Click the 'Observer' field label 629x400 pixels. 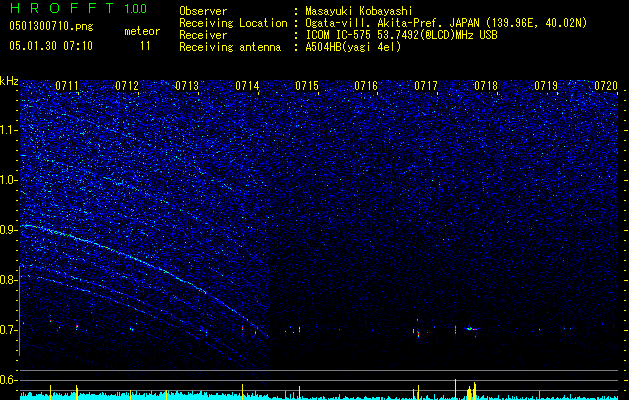(x=203, y=11)
